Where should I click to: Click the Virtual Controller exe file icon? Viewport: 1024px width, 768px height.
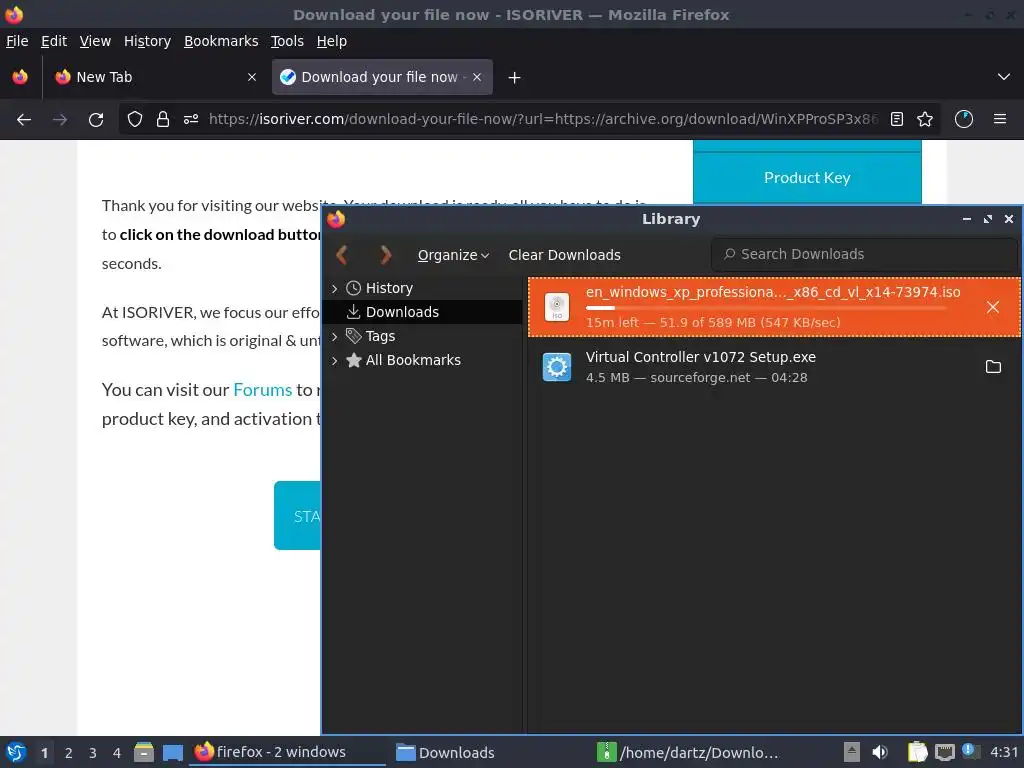tap(557, 366)
